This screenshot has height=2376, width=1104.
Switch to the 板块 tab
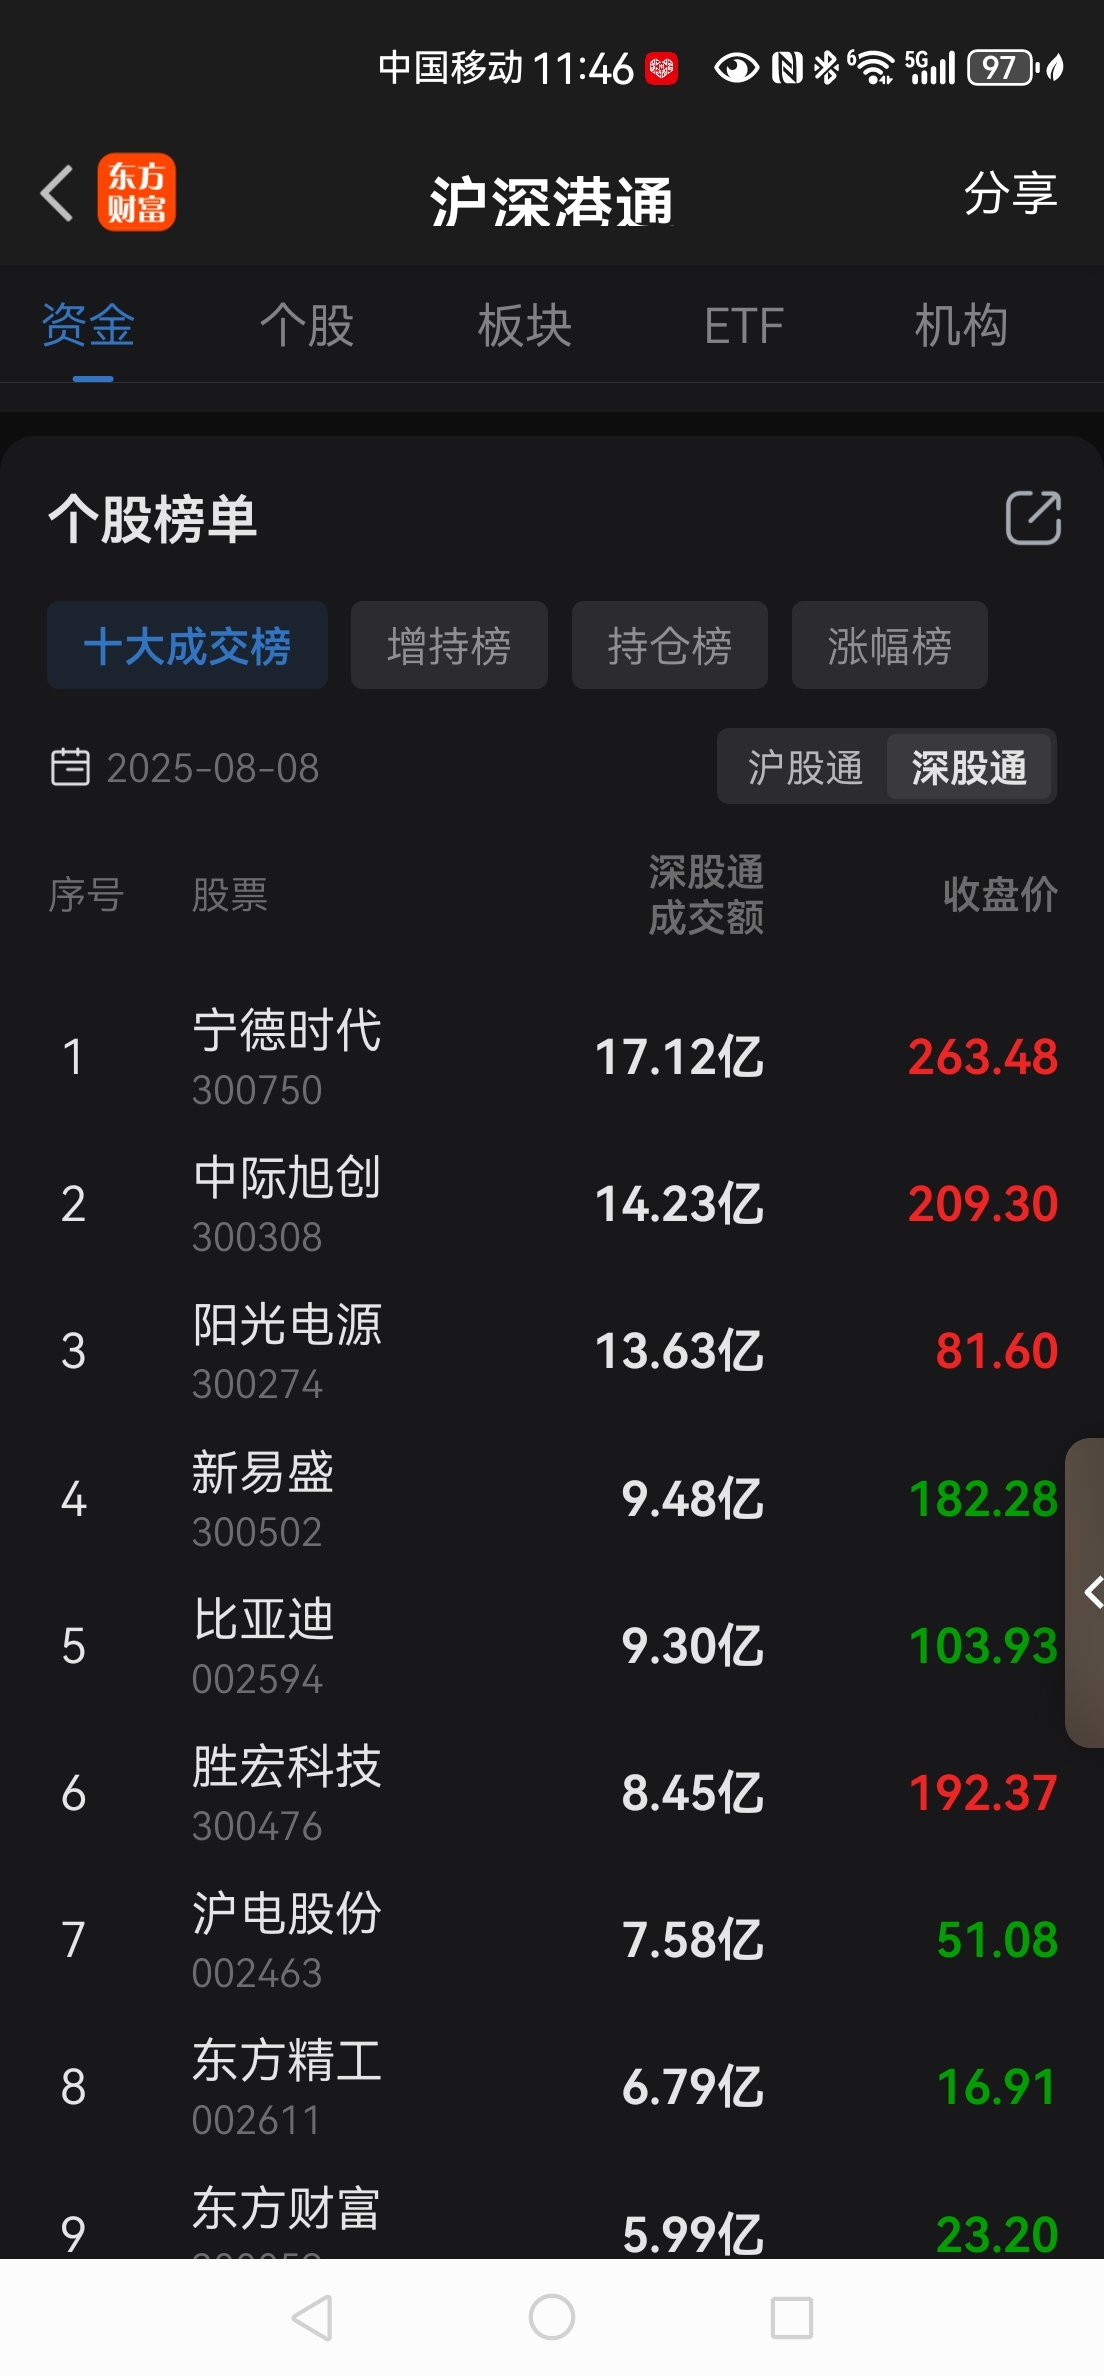point(525,326)
